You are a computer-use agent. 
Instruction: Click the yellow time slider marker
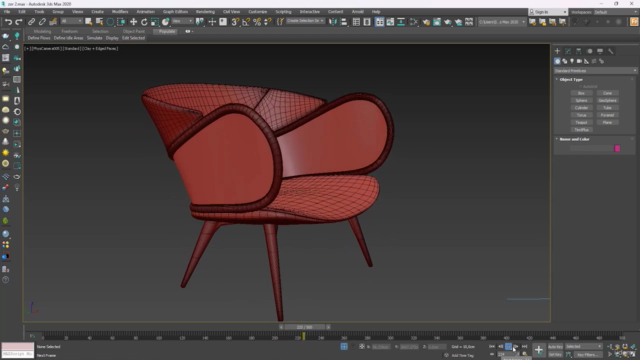(x=303, y=336)
